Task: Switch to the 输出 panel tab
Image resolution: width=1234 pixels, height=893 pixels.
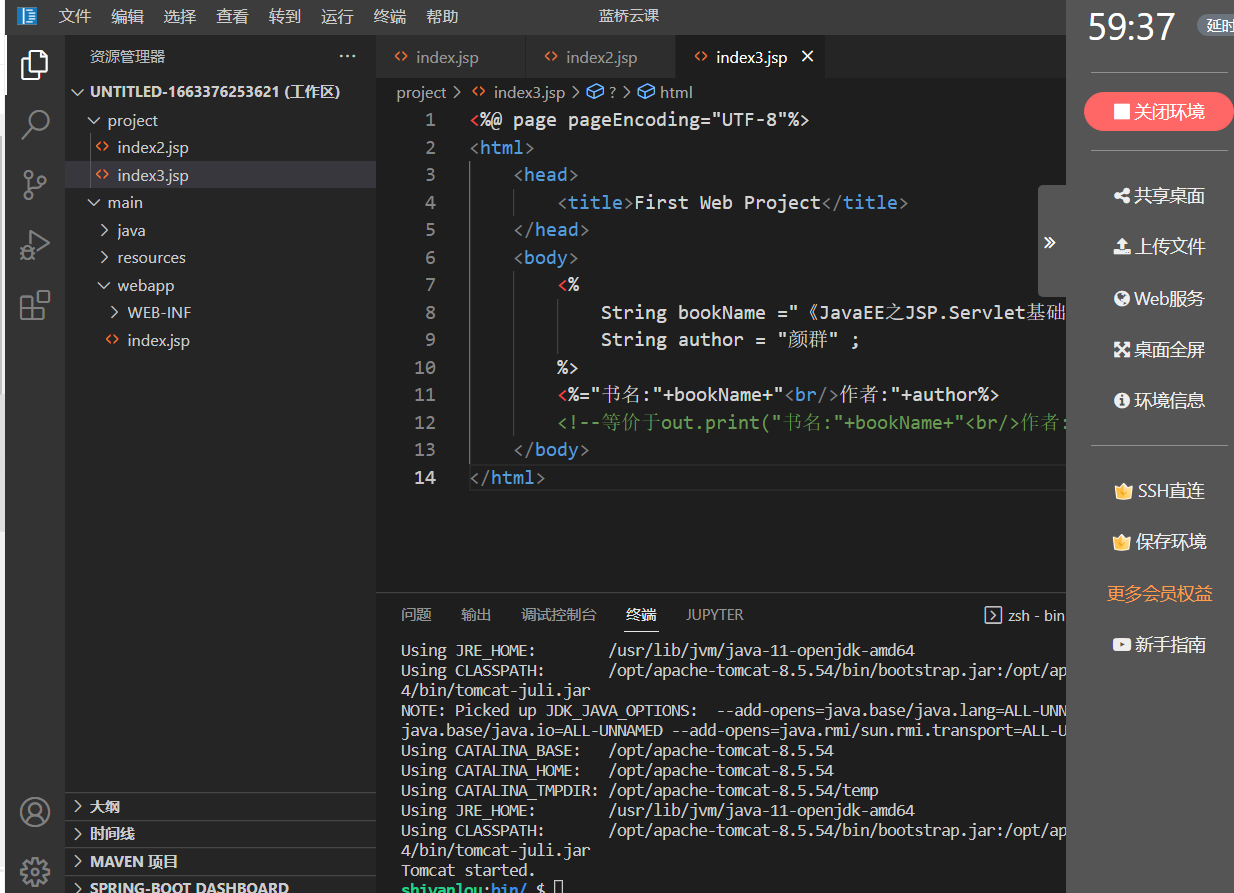Action: pos(476,615)
